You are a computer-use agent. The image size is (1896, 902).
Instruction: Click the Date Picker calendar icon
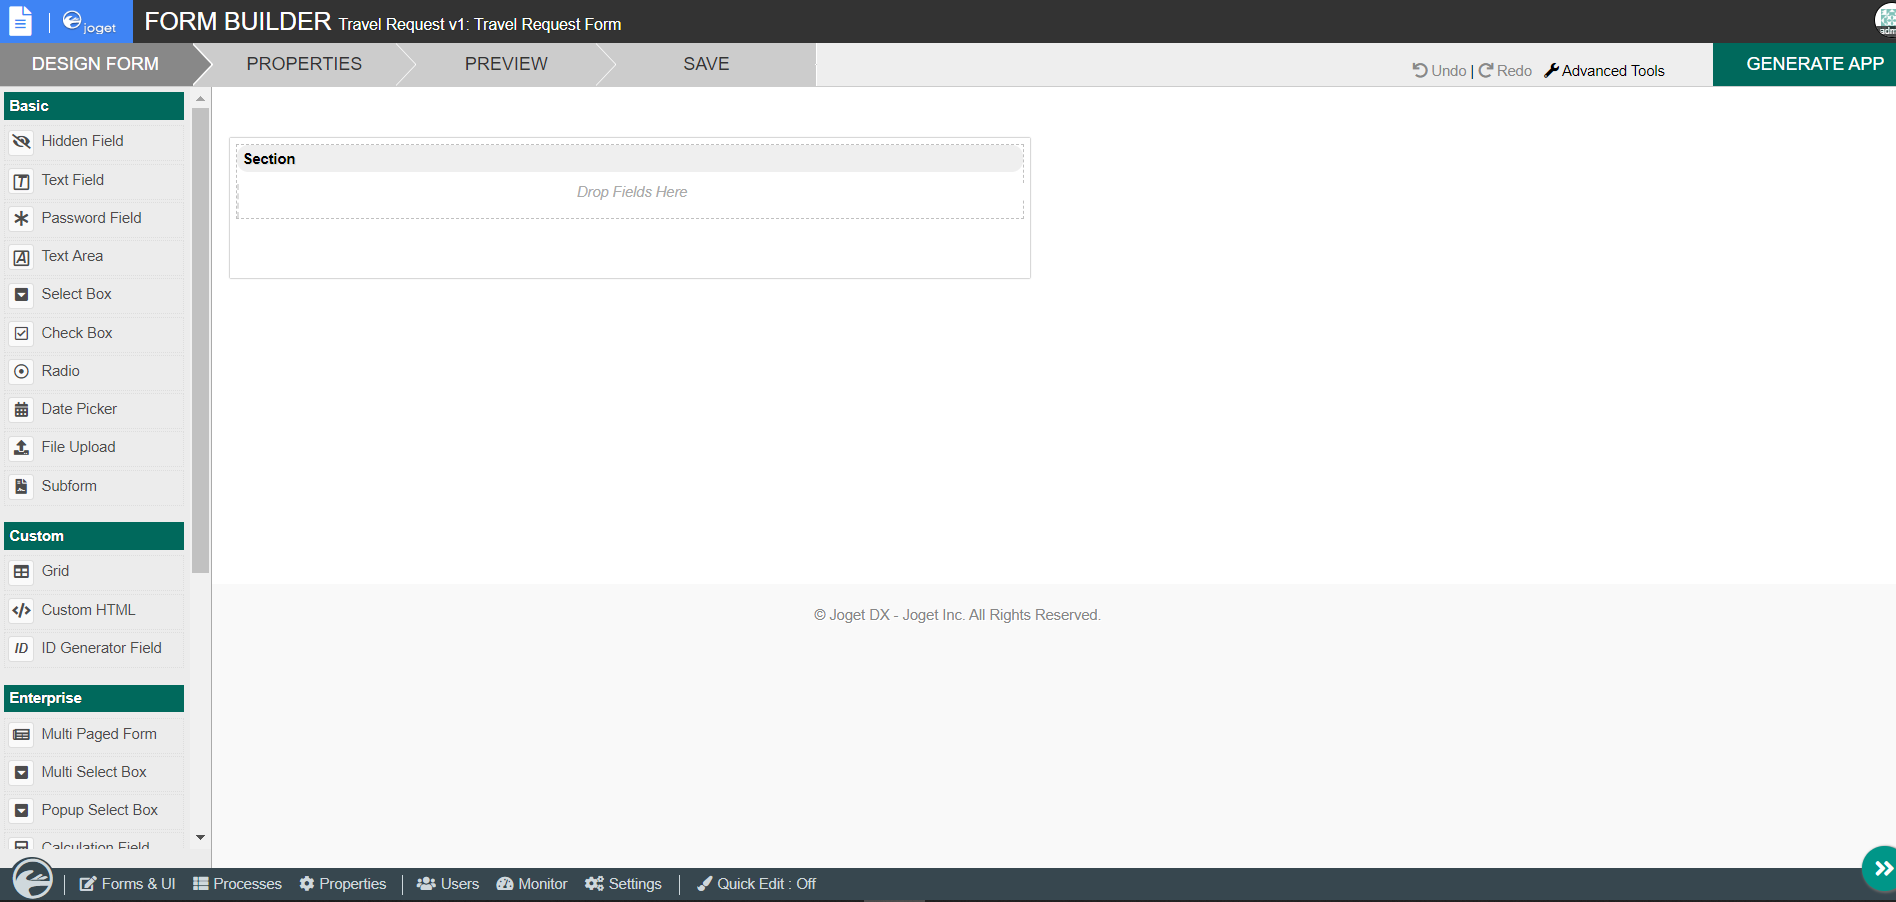(21, 410)
